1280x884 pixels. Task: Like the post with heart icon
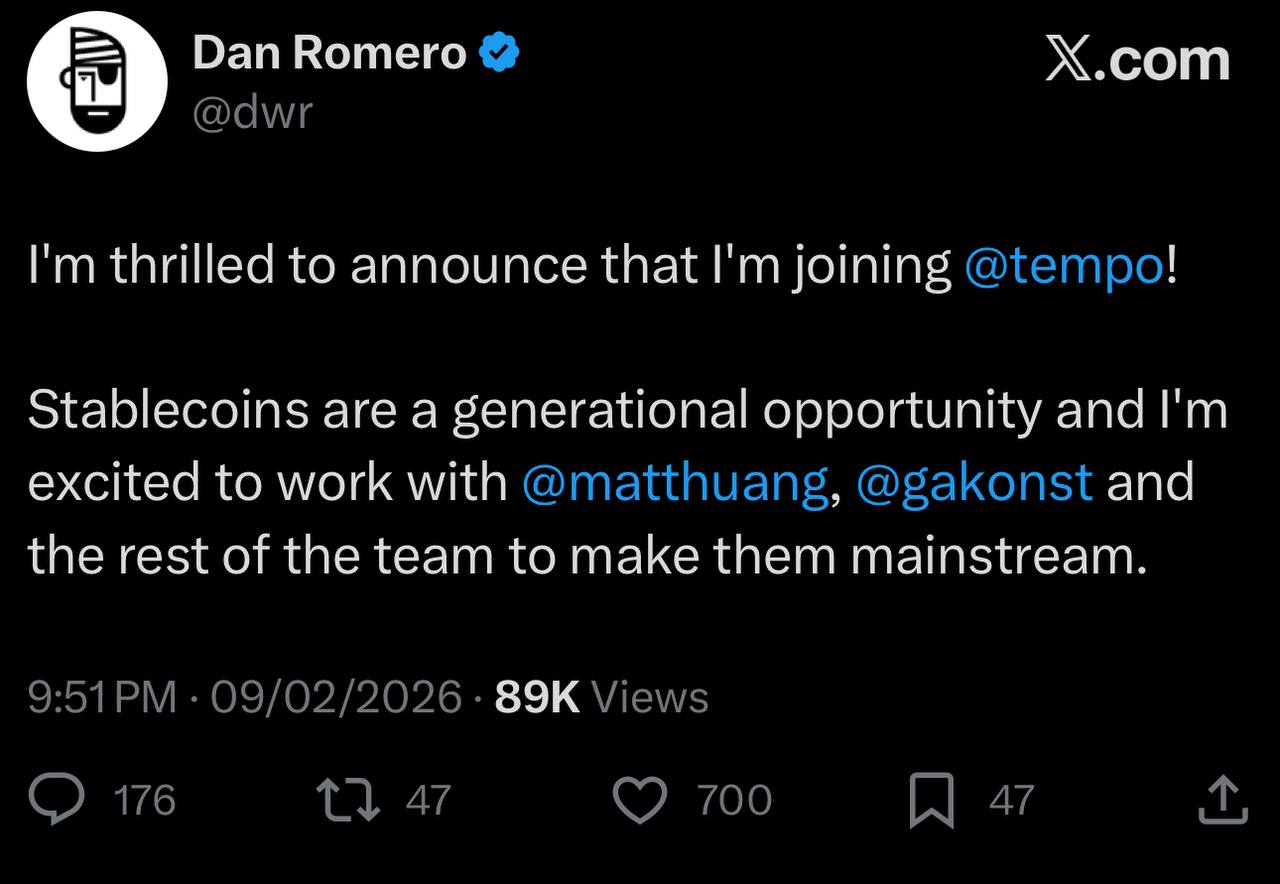point(639,801)
